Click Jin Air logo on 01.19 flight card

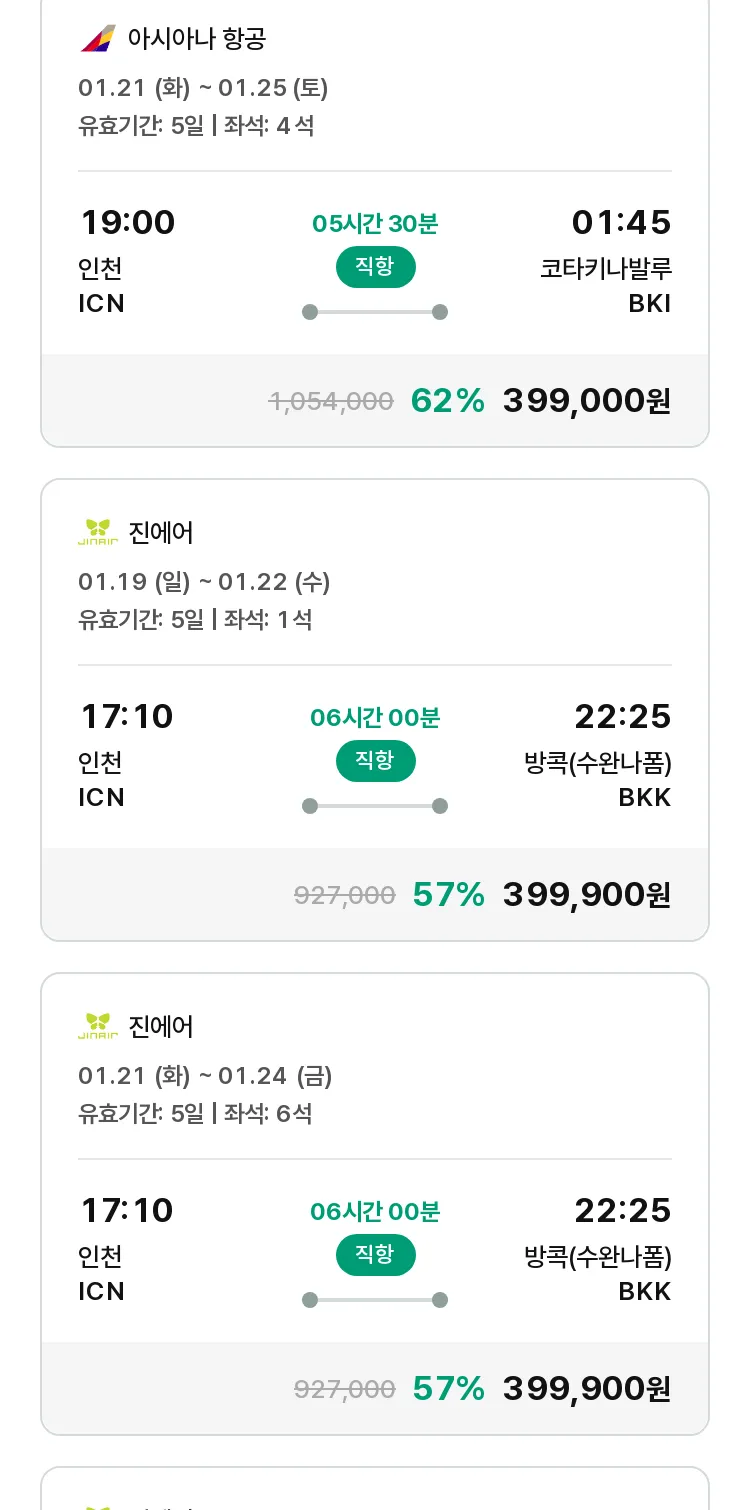coord(98,532)
